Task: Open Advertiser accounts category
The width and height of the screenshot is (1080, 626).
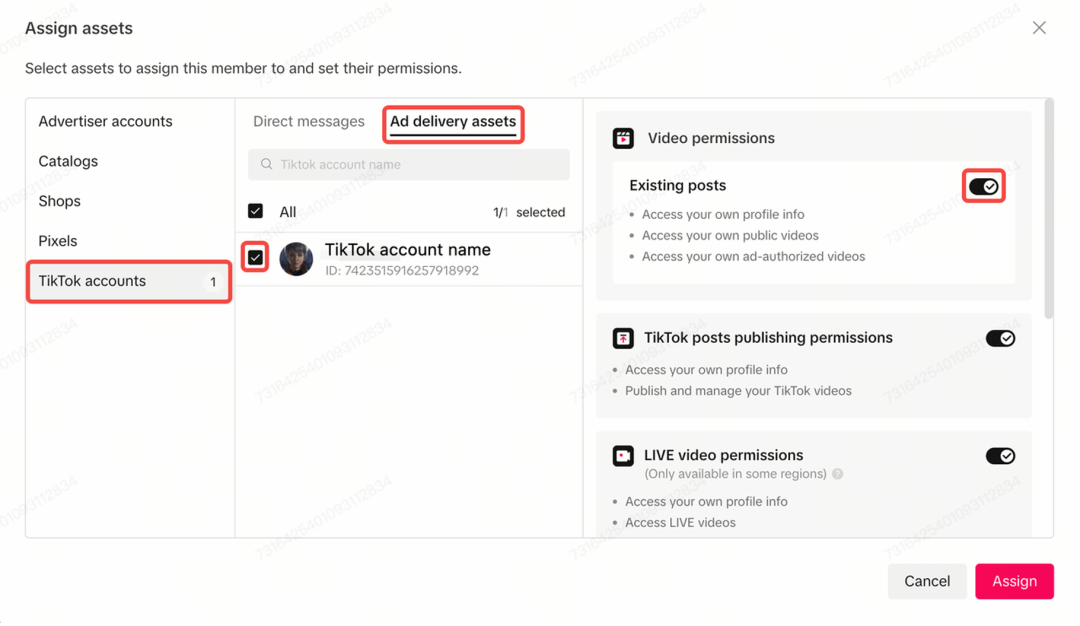Action: click(105, 121)
